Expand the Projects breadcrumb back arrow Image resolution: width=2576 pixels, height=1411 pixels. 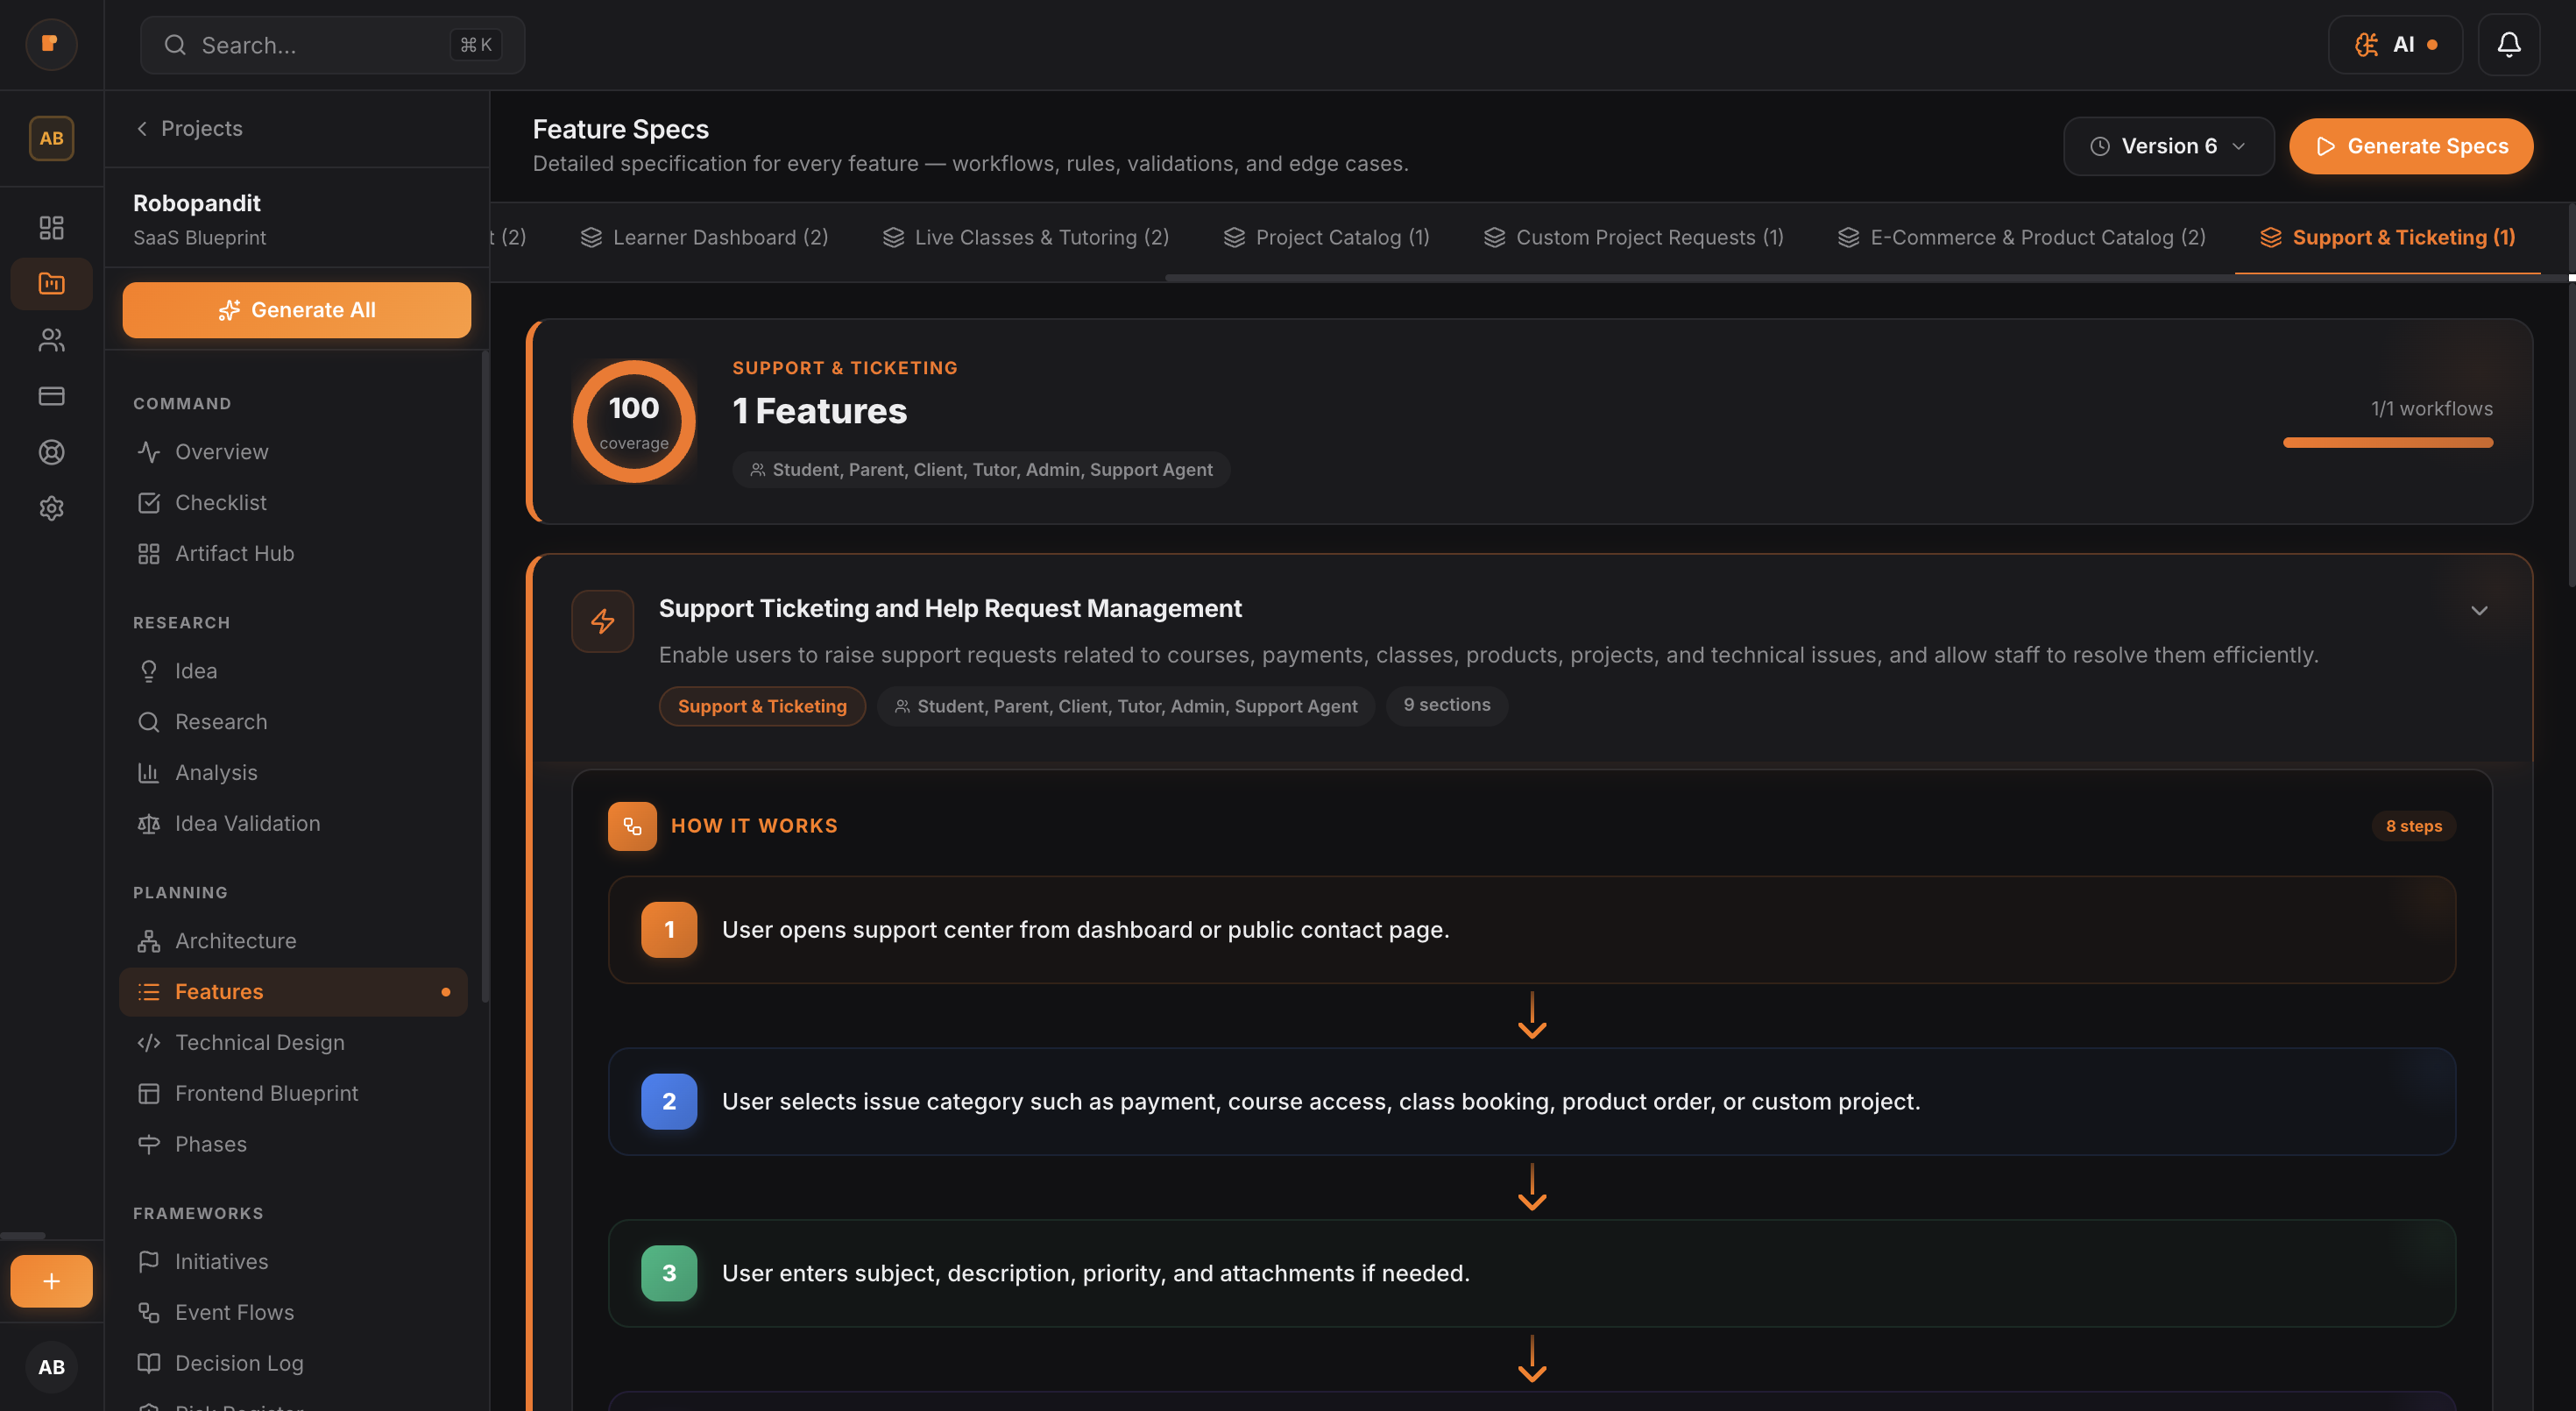pos(141,128)
